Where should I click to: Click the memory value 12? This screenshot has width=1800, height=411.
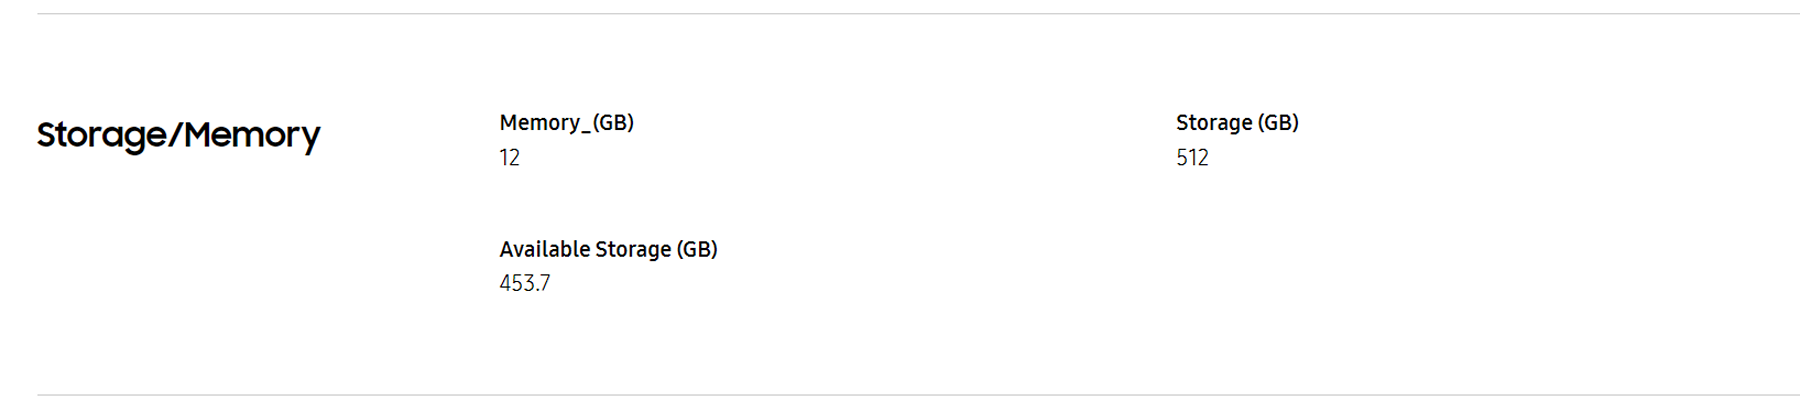click(510, 158)
